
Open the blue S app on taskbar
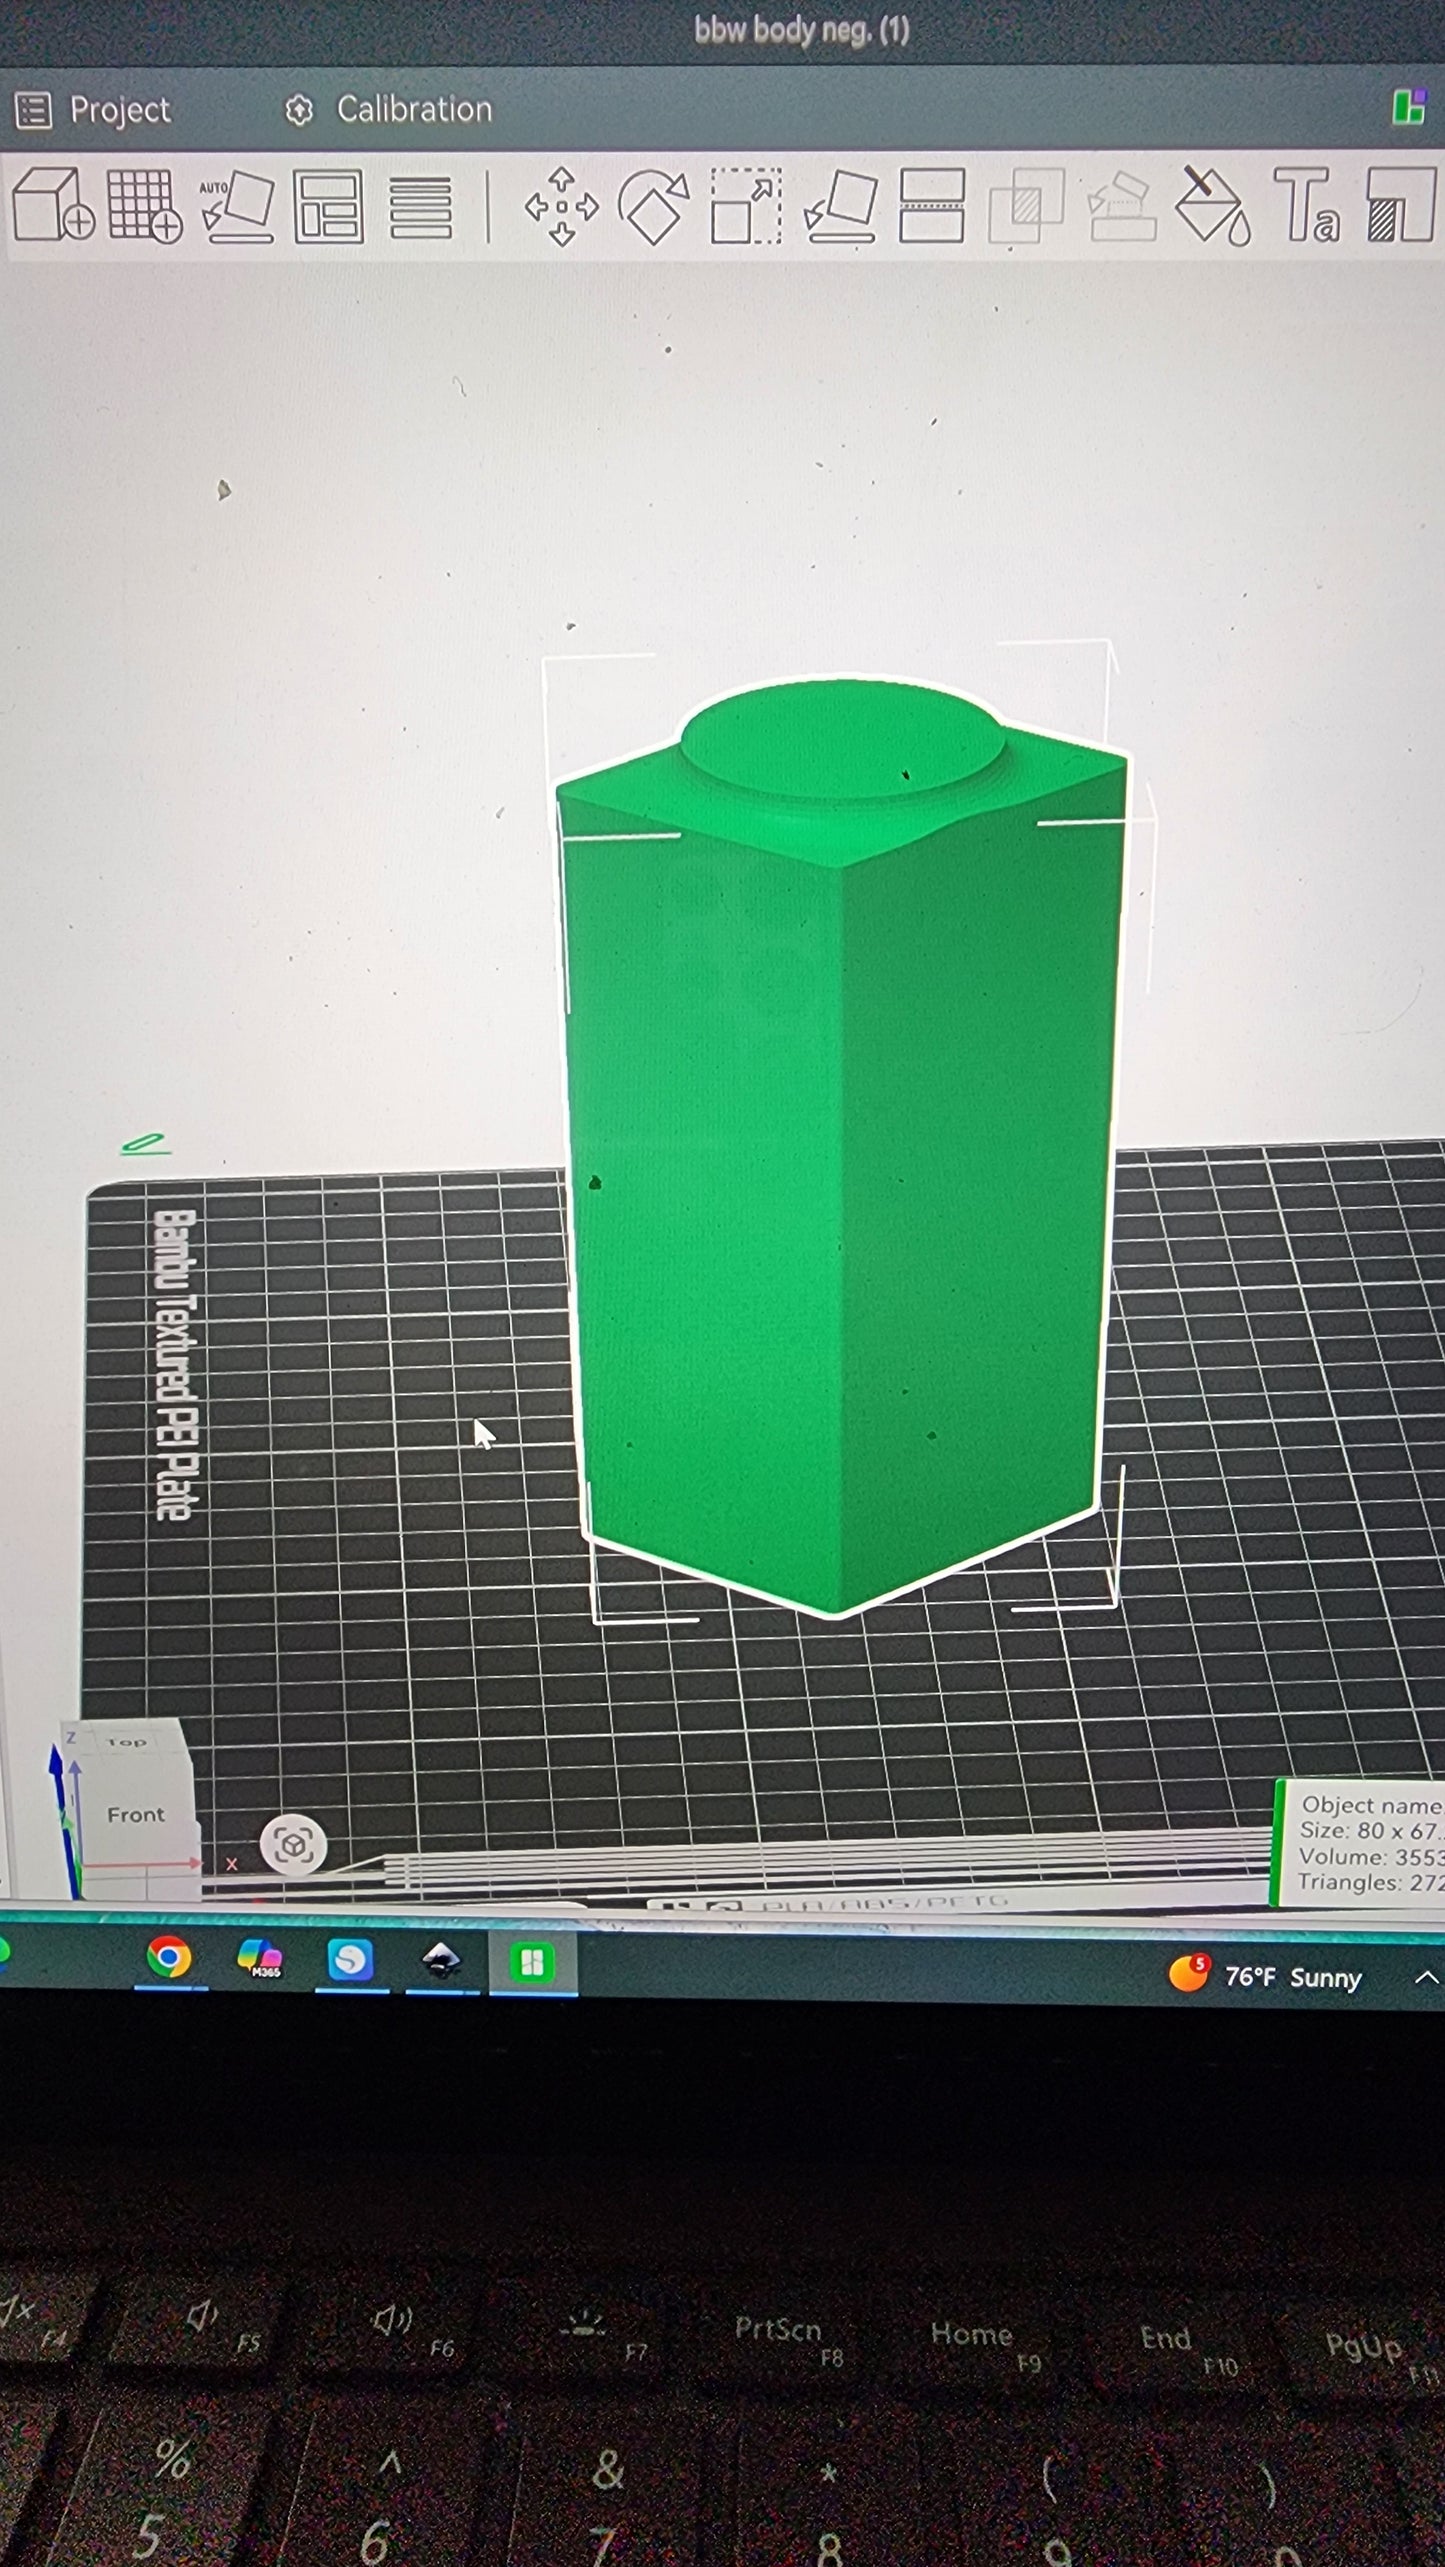(x=350, y=1961)
